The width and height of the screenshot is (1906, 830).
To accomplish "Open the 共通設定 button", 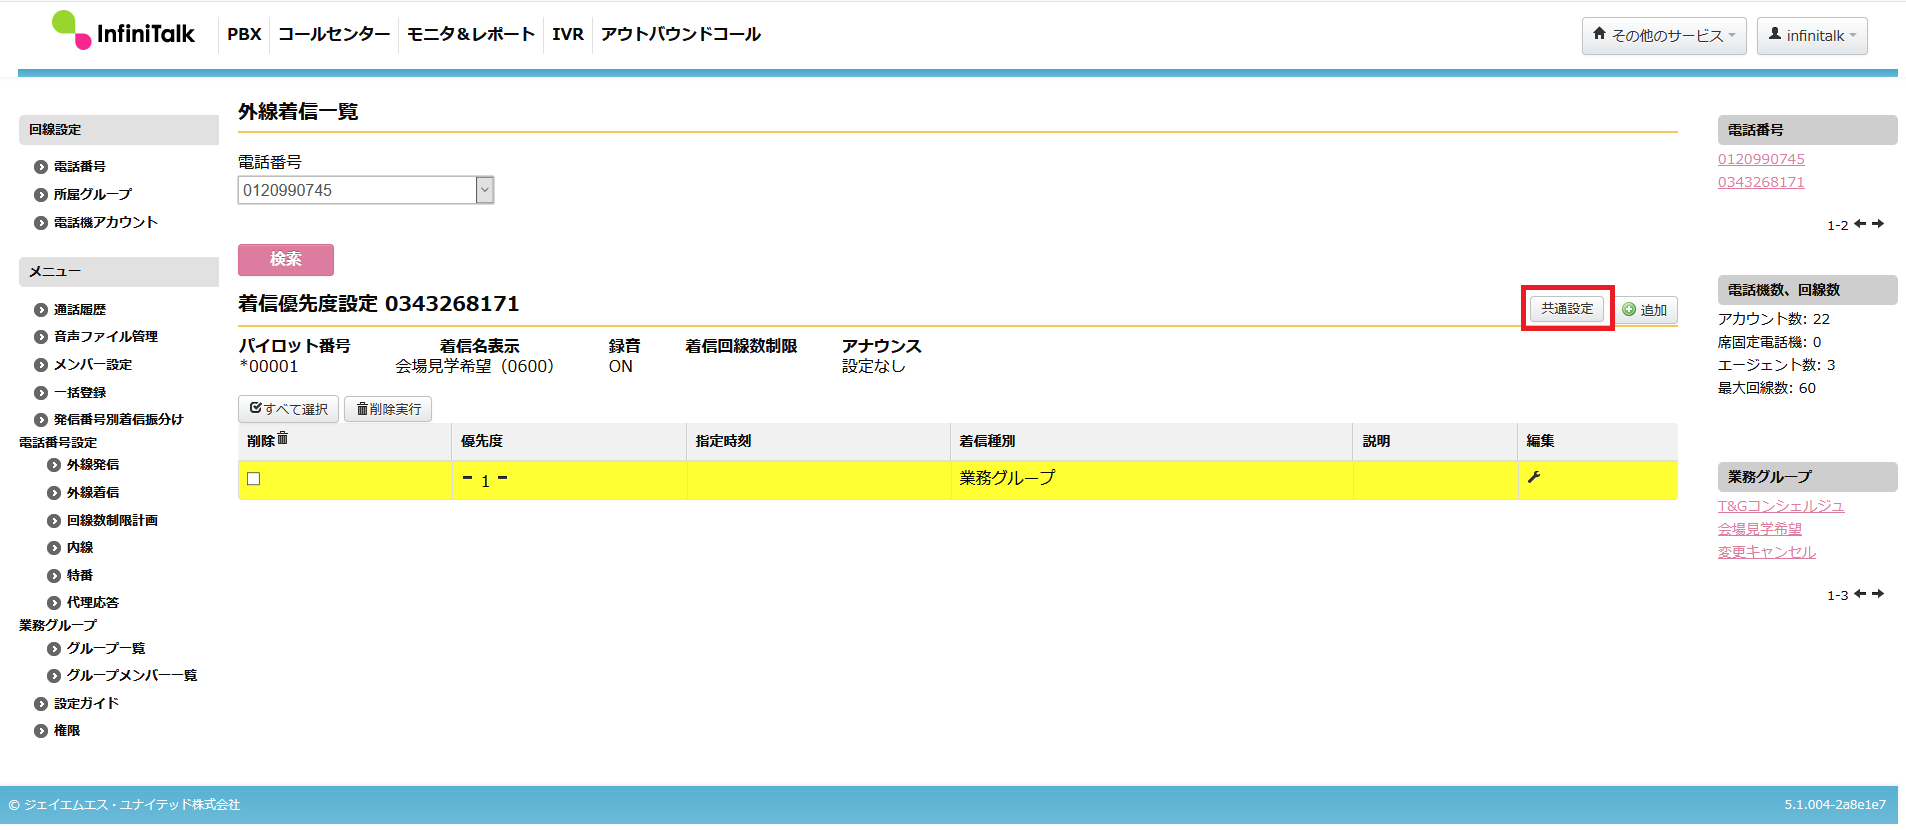I will pos(1567,309).
